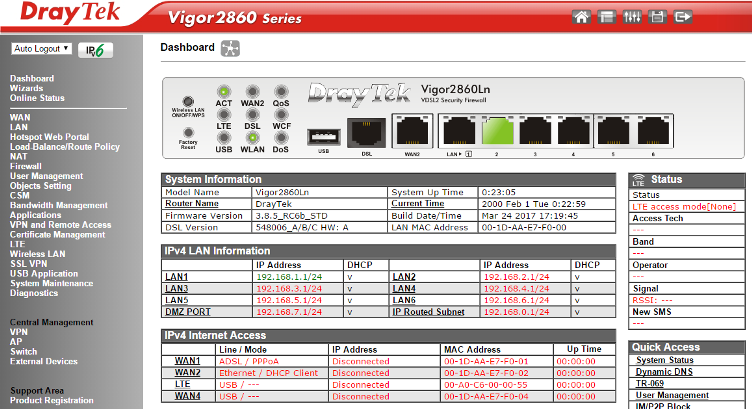Open the Auto Logout dropdown

click(x=42, y=48)
